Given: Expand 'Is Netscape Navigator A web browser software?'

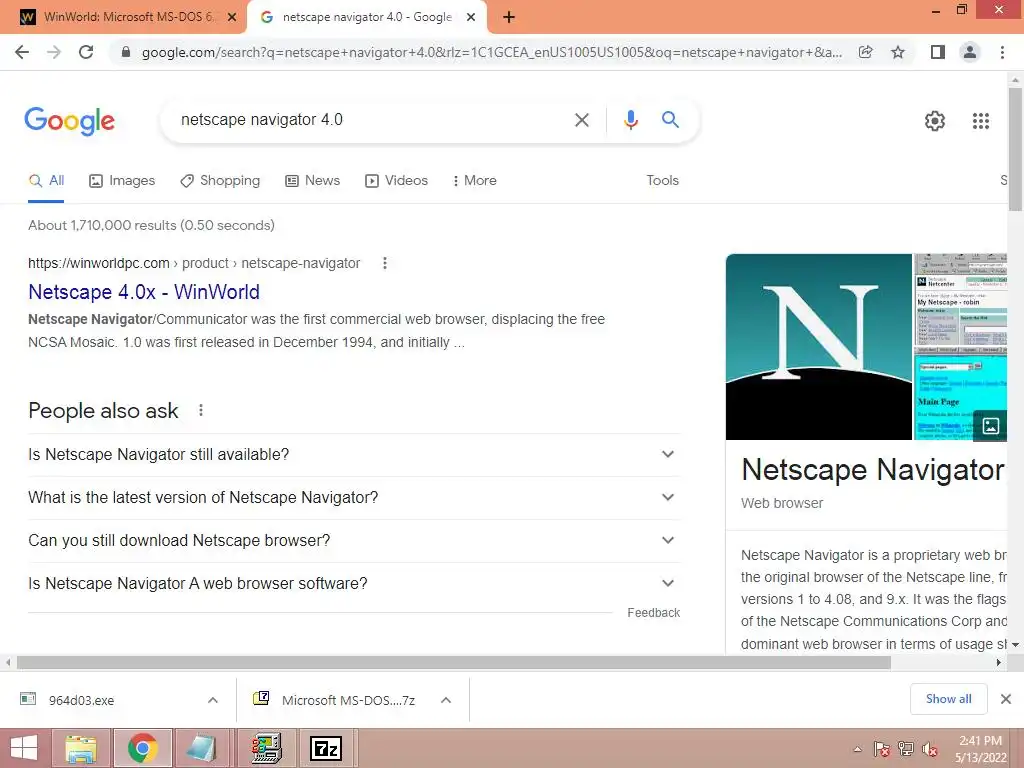Looking at the screenshot, I should coord(354,583).
